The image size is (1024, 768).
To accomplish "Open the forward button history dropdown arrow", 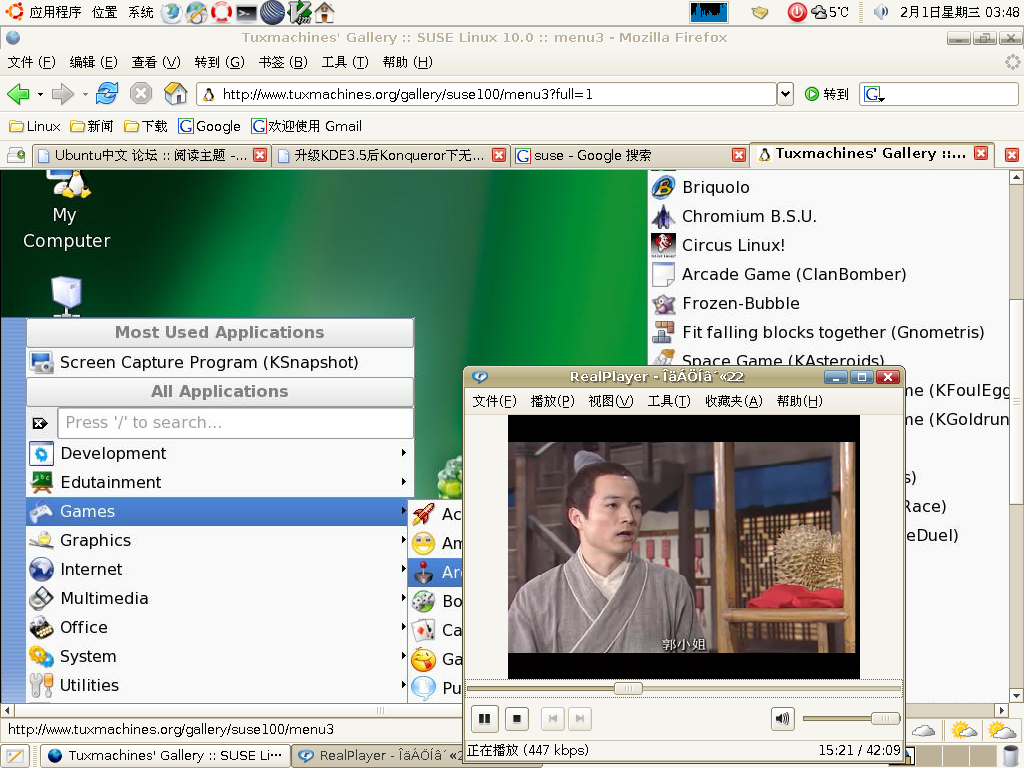I will coord(85,95).
